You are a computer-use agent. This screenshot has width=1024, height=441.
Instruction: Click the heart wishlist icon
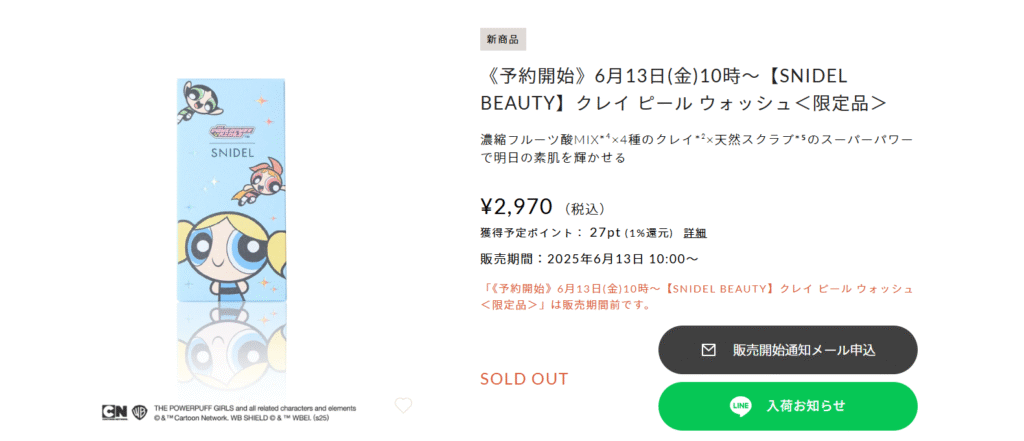(403, 405)
